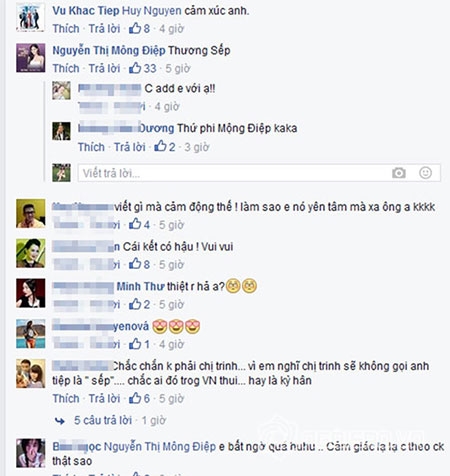Viewport: 450px width, 476px height.
Task: Click the reply arrow icon beside 5 câu trả lời
Action: 60,421
